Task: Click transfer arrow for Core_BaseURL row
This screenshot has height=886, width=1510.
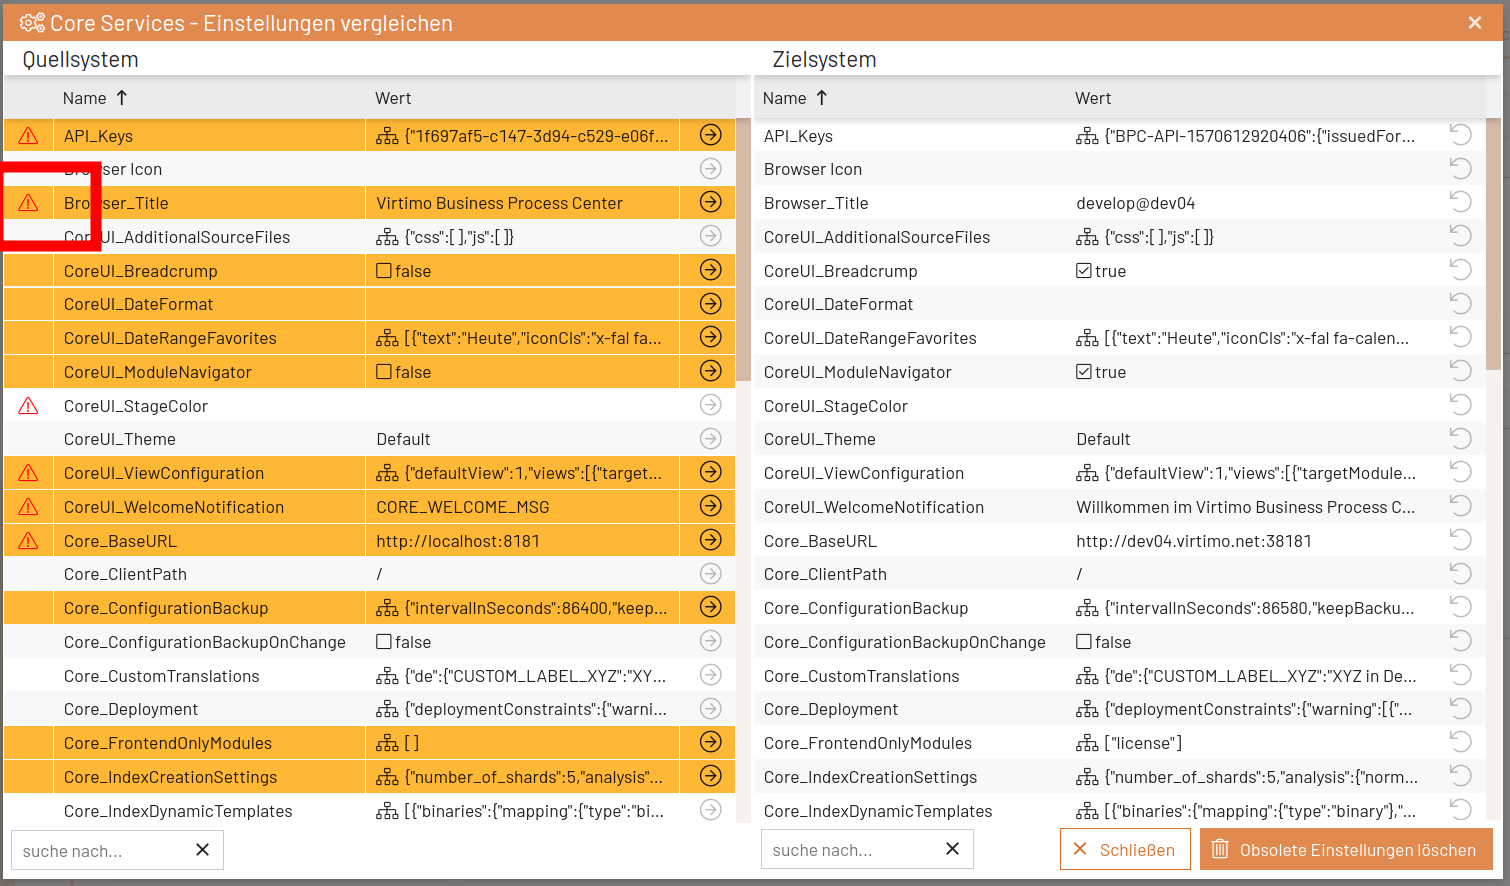Action: pos(710,540)
